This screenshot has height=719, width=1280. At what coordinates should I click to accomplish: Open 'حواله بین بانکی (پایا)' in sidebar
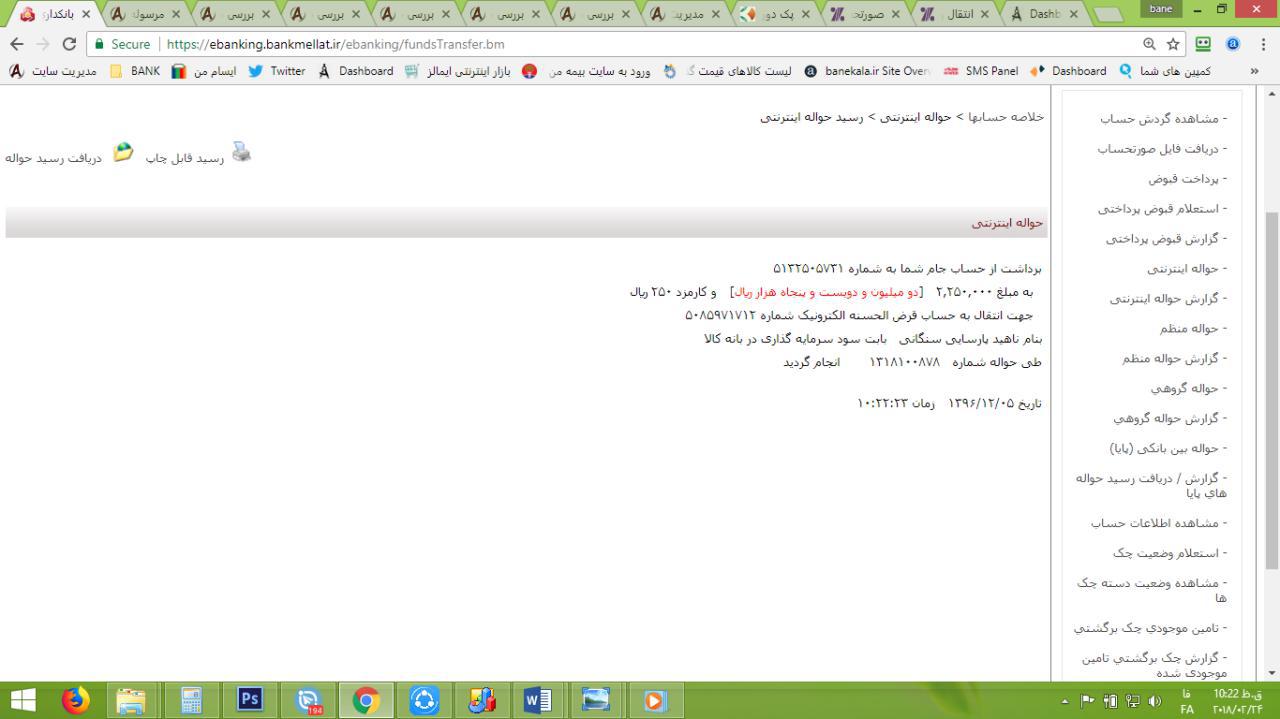coord(1169,448)
